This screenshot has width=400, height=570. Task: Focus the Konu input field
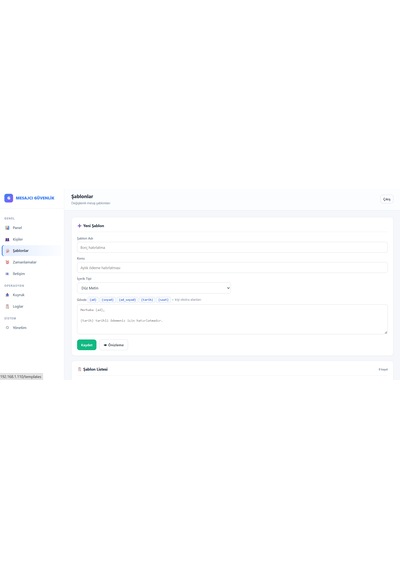click(232, 268)
